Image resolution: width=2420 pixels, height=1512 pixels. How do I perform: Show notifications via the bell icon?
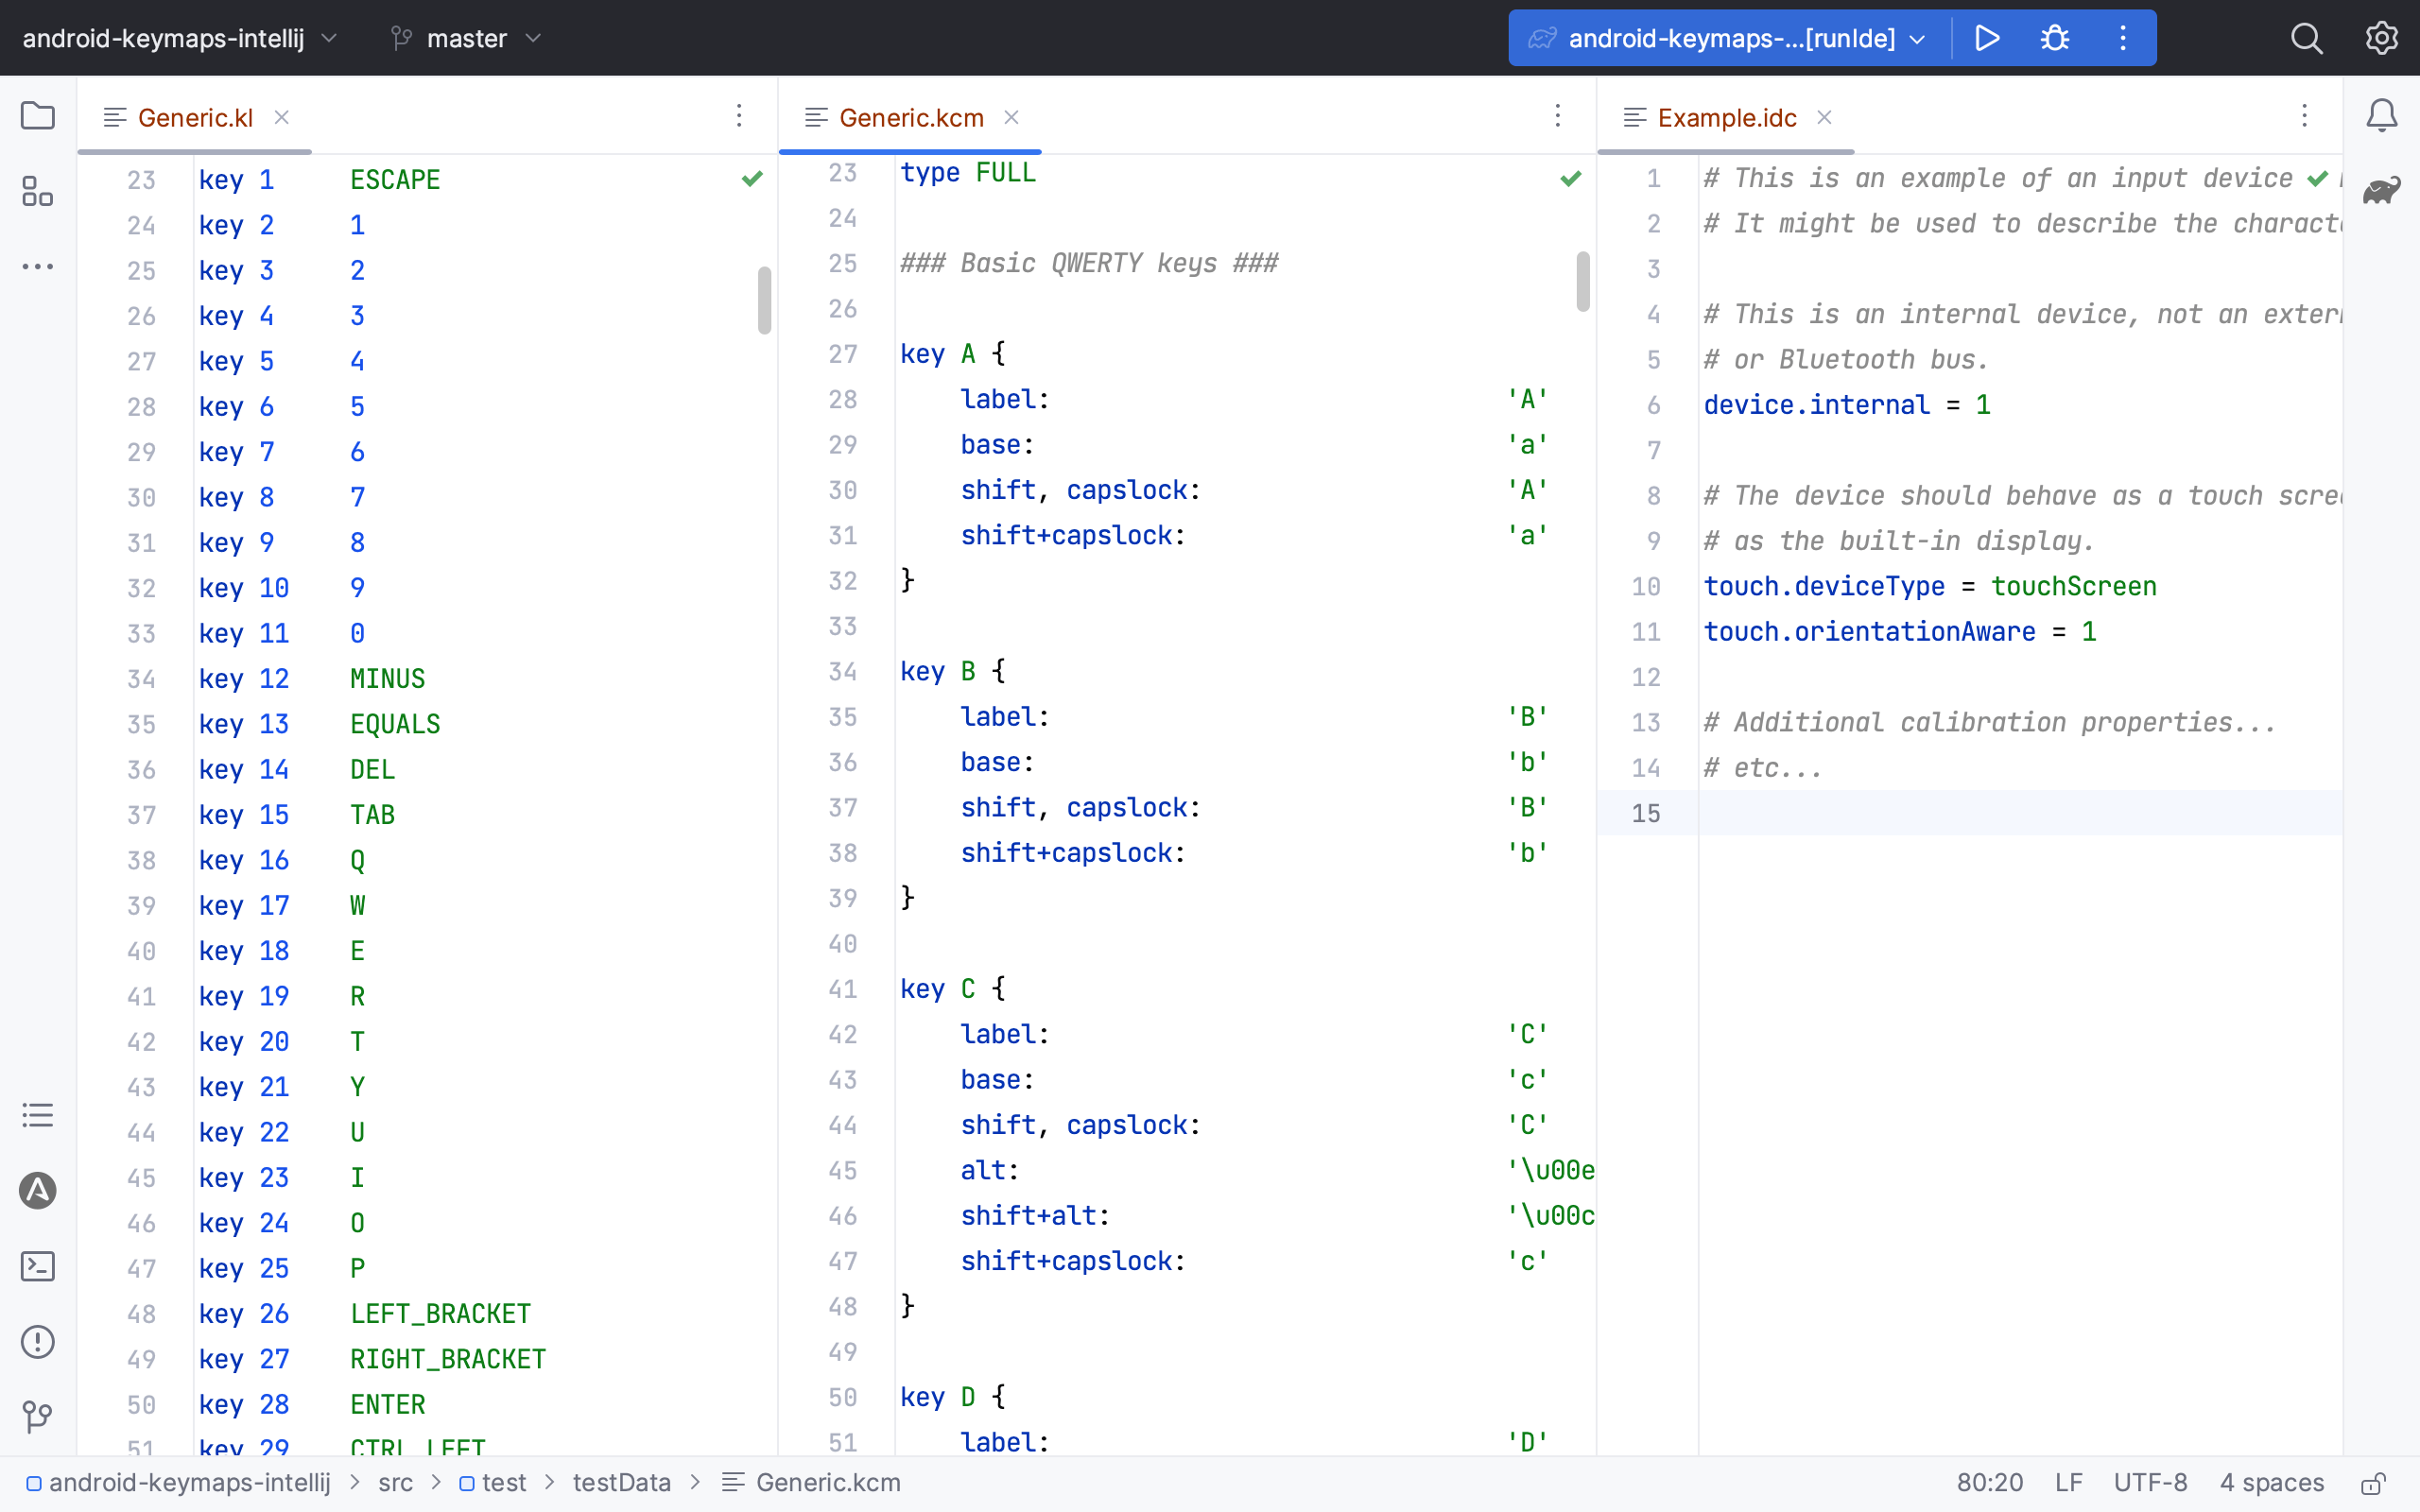pos(2381,116)
